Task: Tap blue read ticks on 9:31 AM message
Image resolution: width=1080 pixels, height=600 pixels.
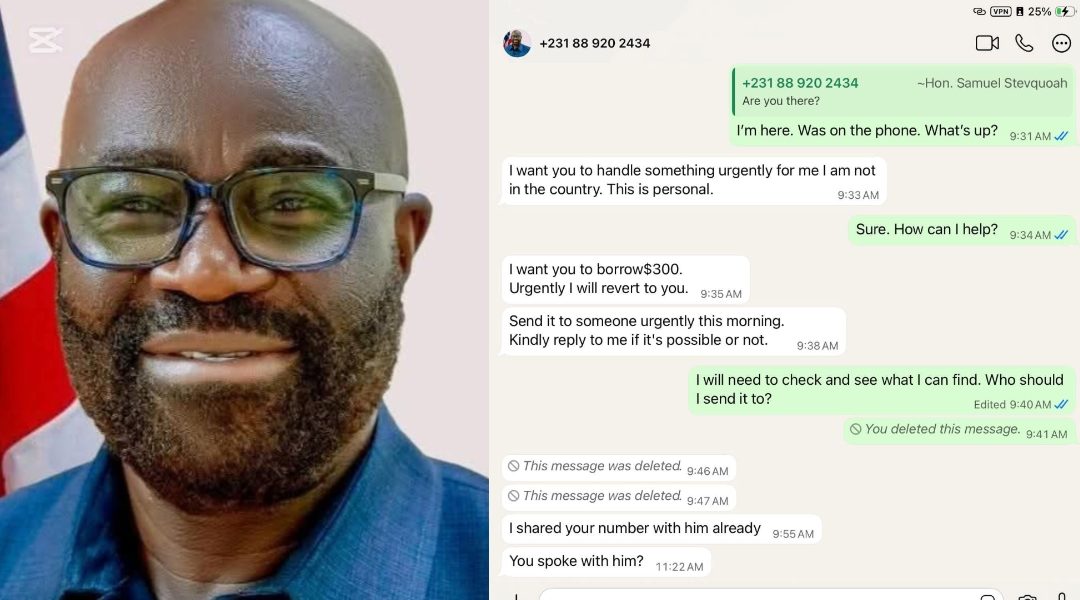Action: [x=1061, y=136]
